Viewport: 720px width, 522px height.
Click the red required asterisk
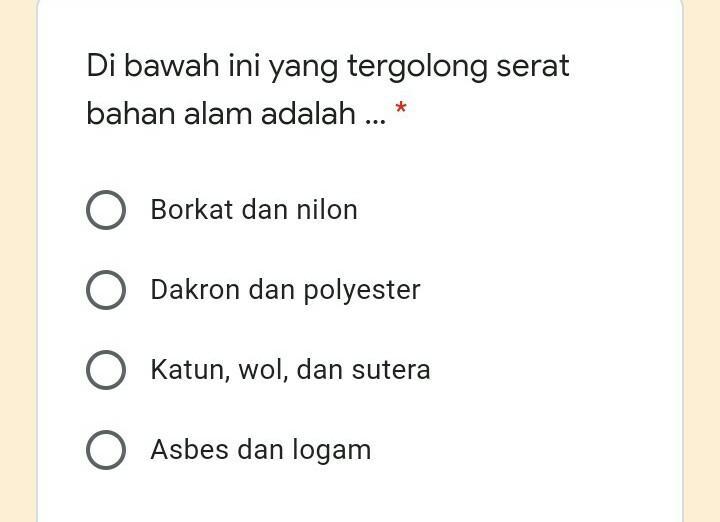click(x=401, y=109)
